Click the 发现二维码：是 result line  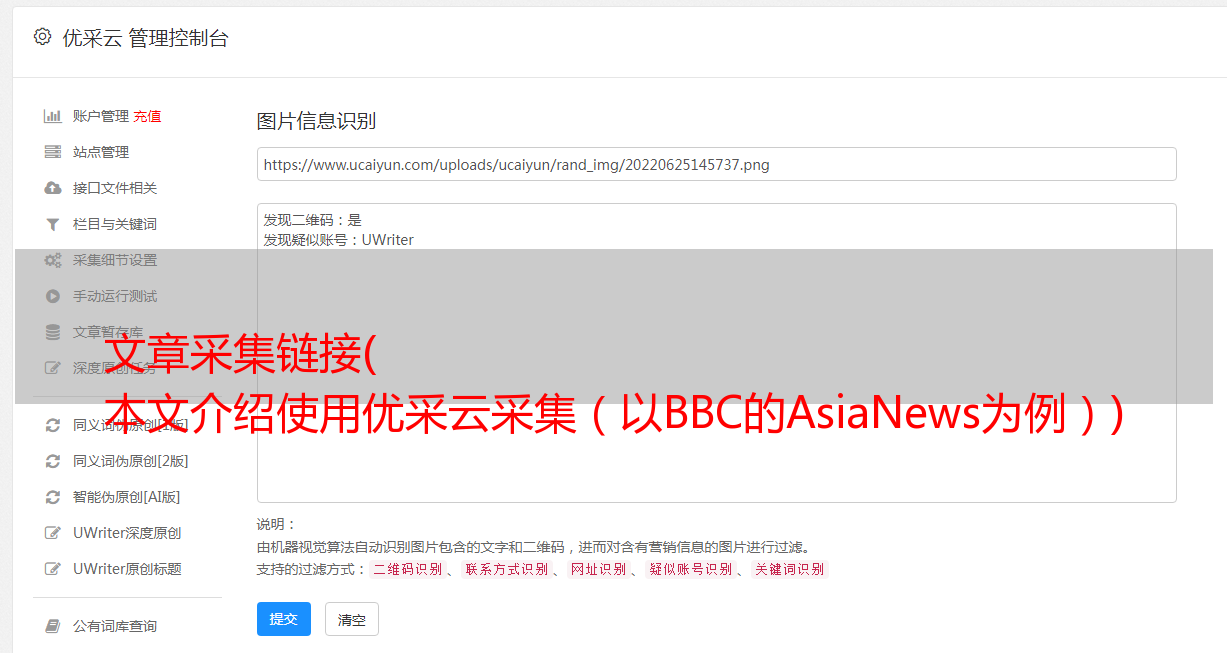coord(312,220)
